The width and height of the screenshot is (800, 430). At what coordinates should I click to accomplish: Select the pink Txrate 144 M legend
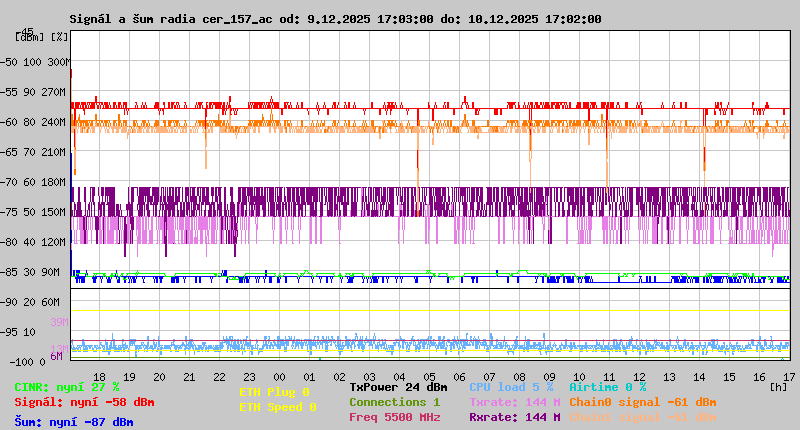[x=514, y=402]
